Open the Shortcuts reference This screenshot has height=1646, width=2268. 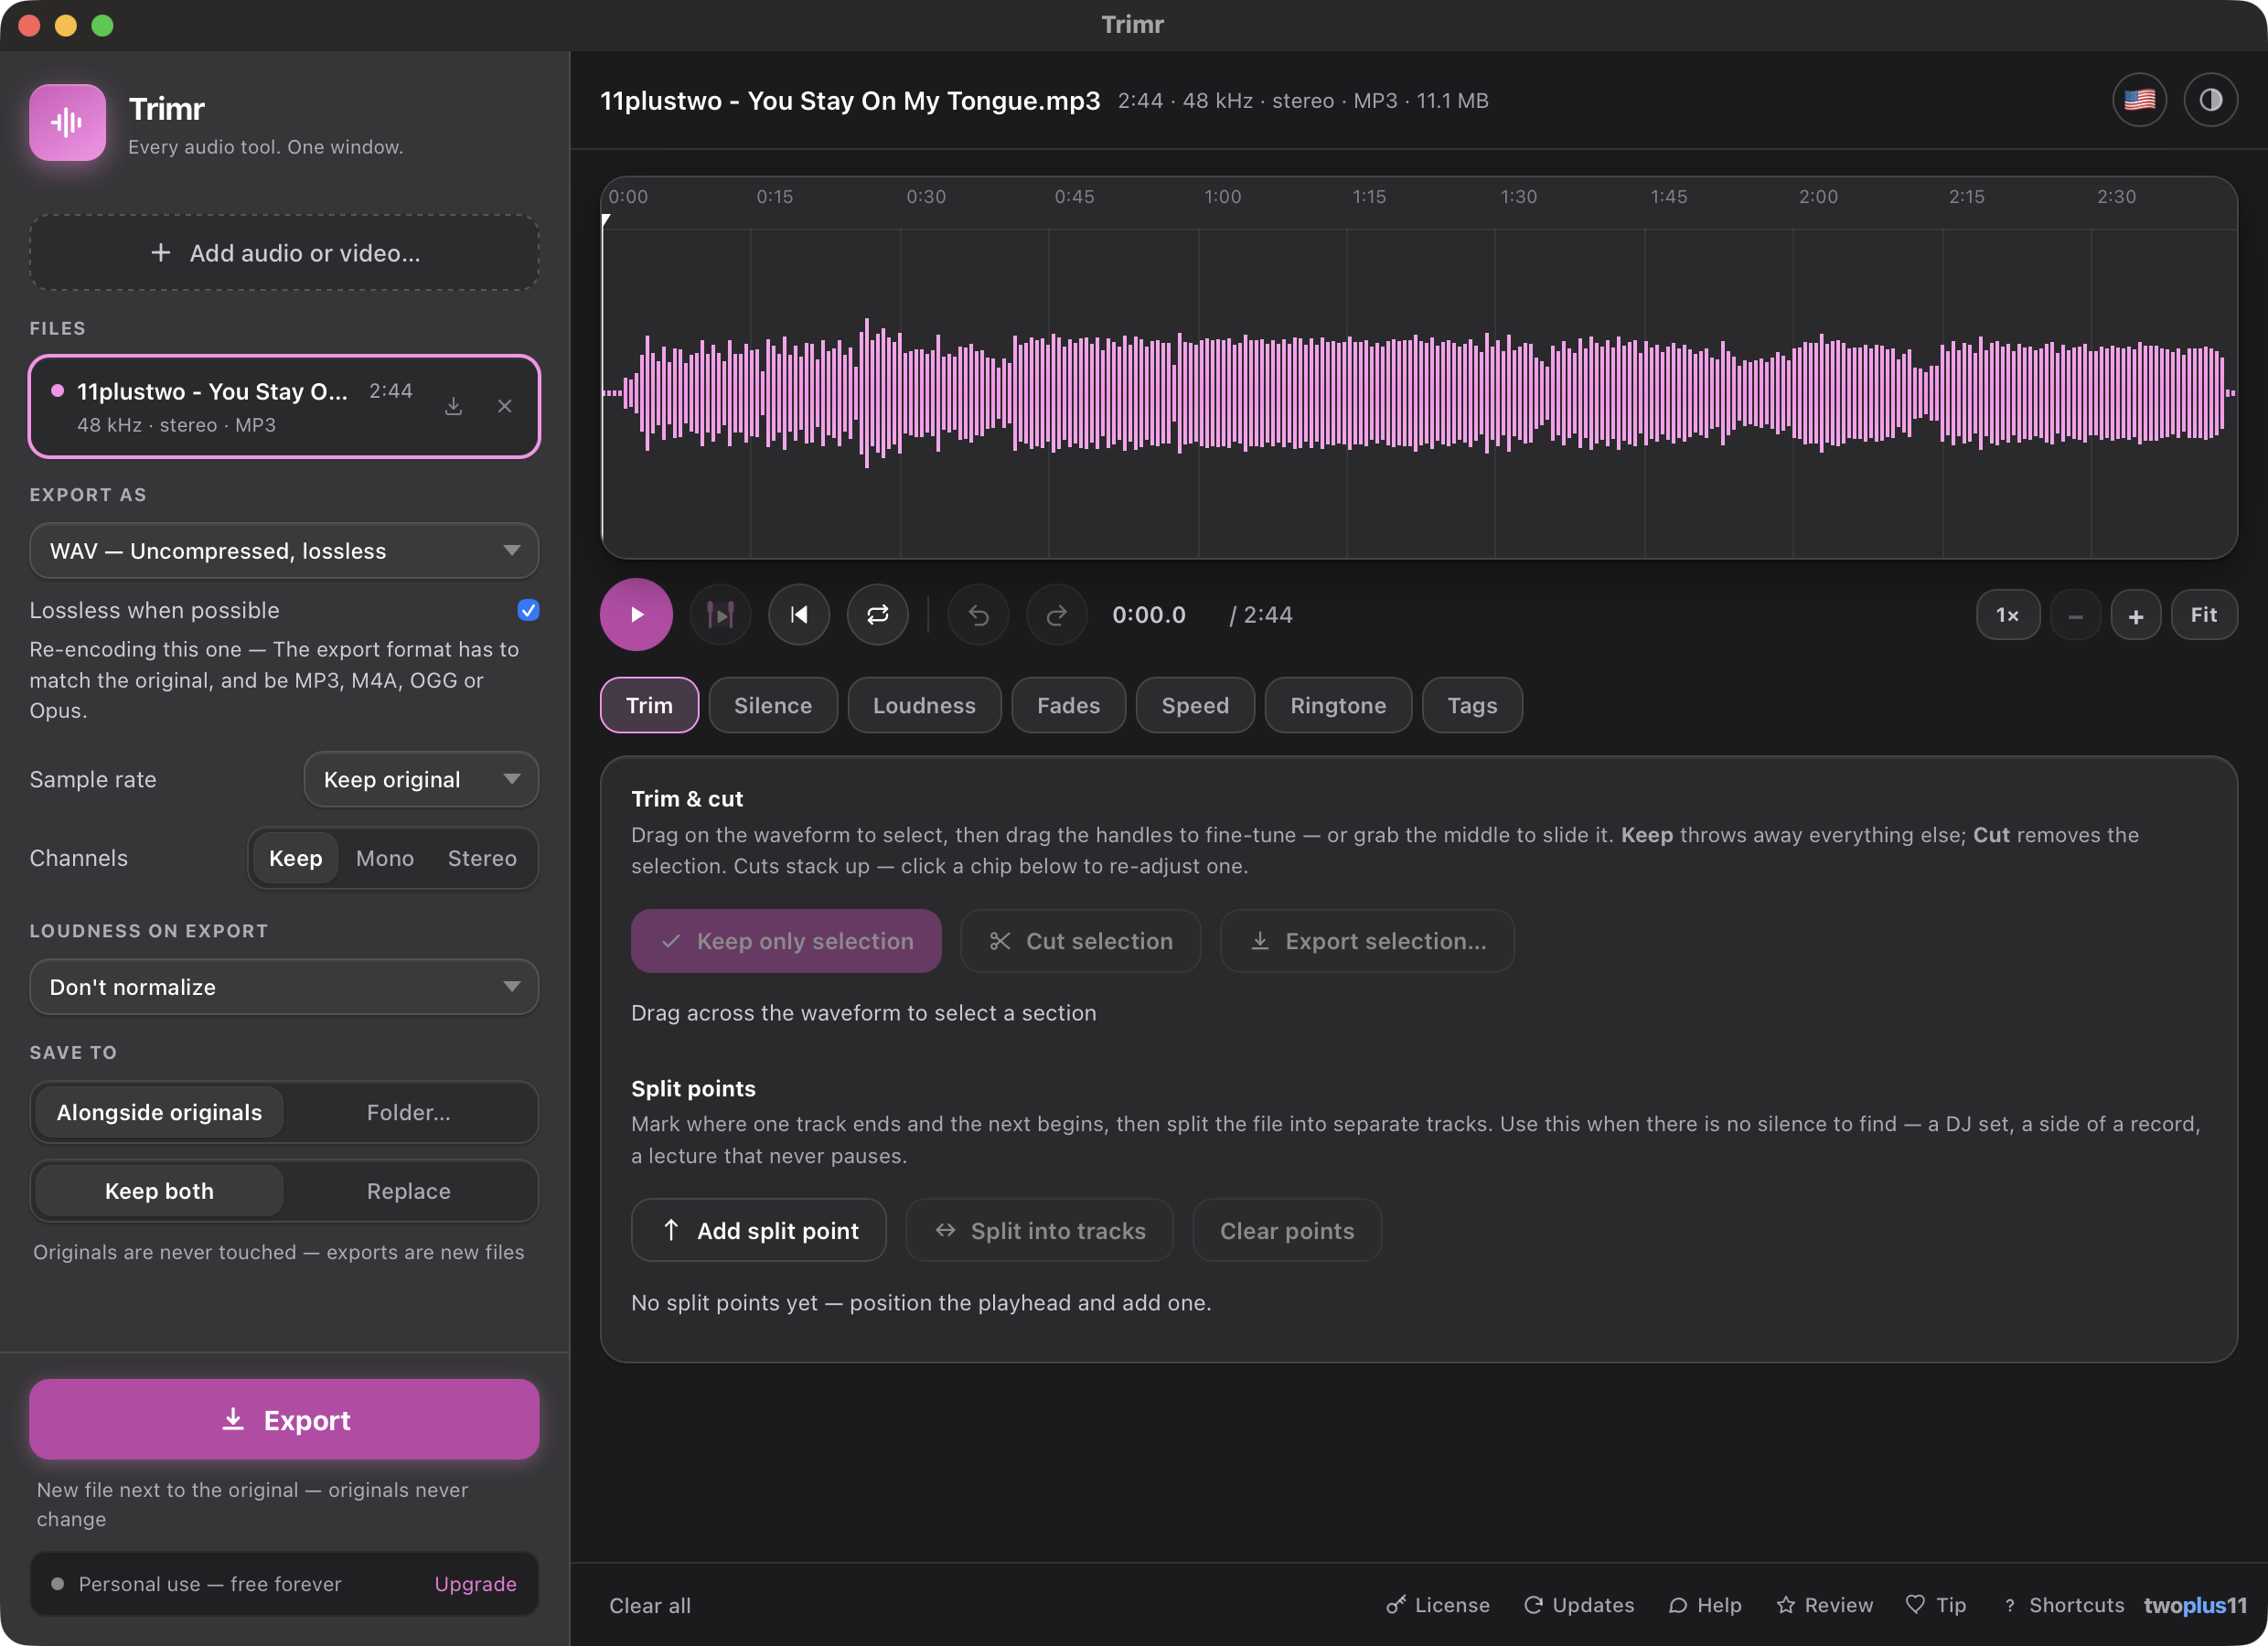[x=2063, y=1605]
